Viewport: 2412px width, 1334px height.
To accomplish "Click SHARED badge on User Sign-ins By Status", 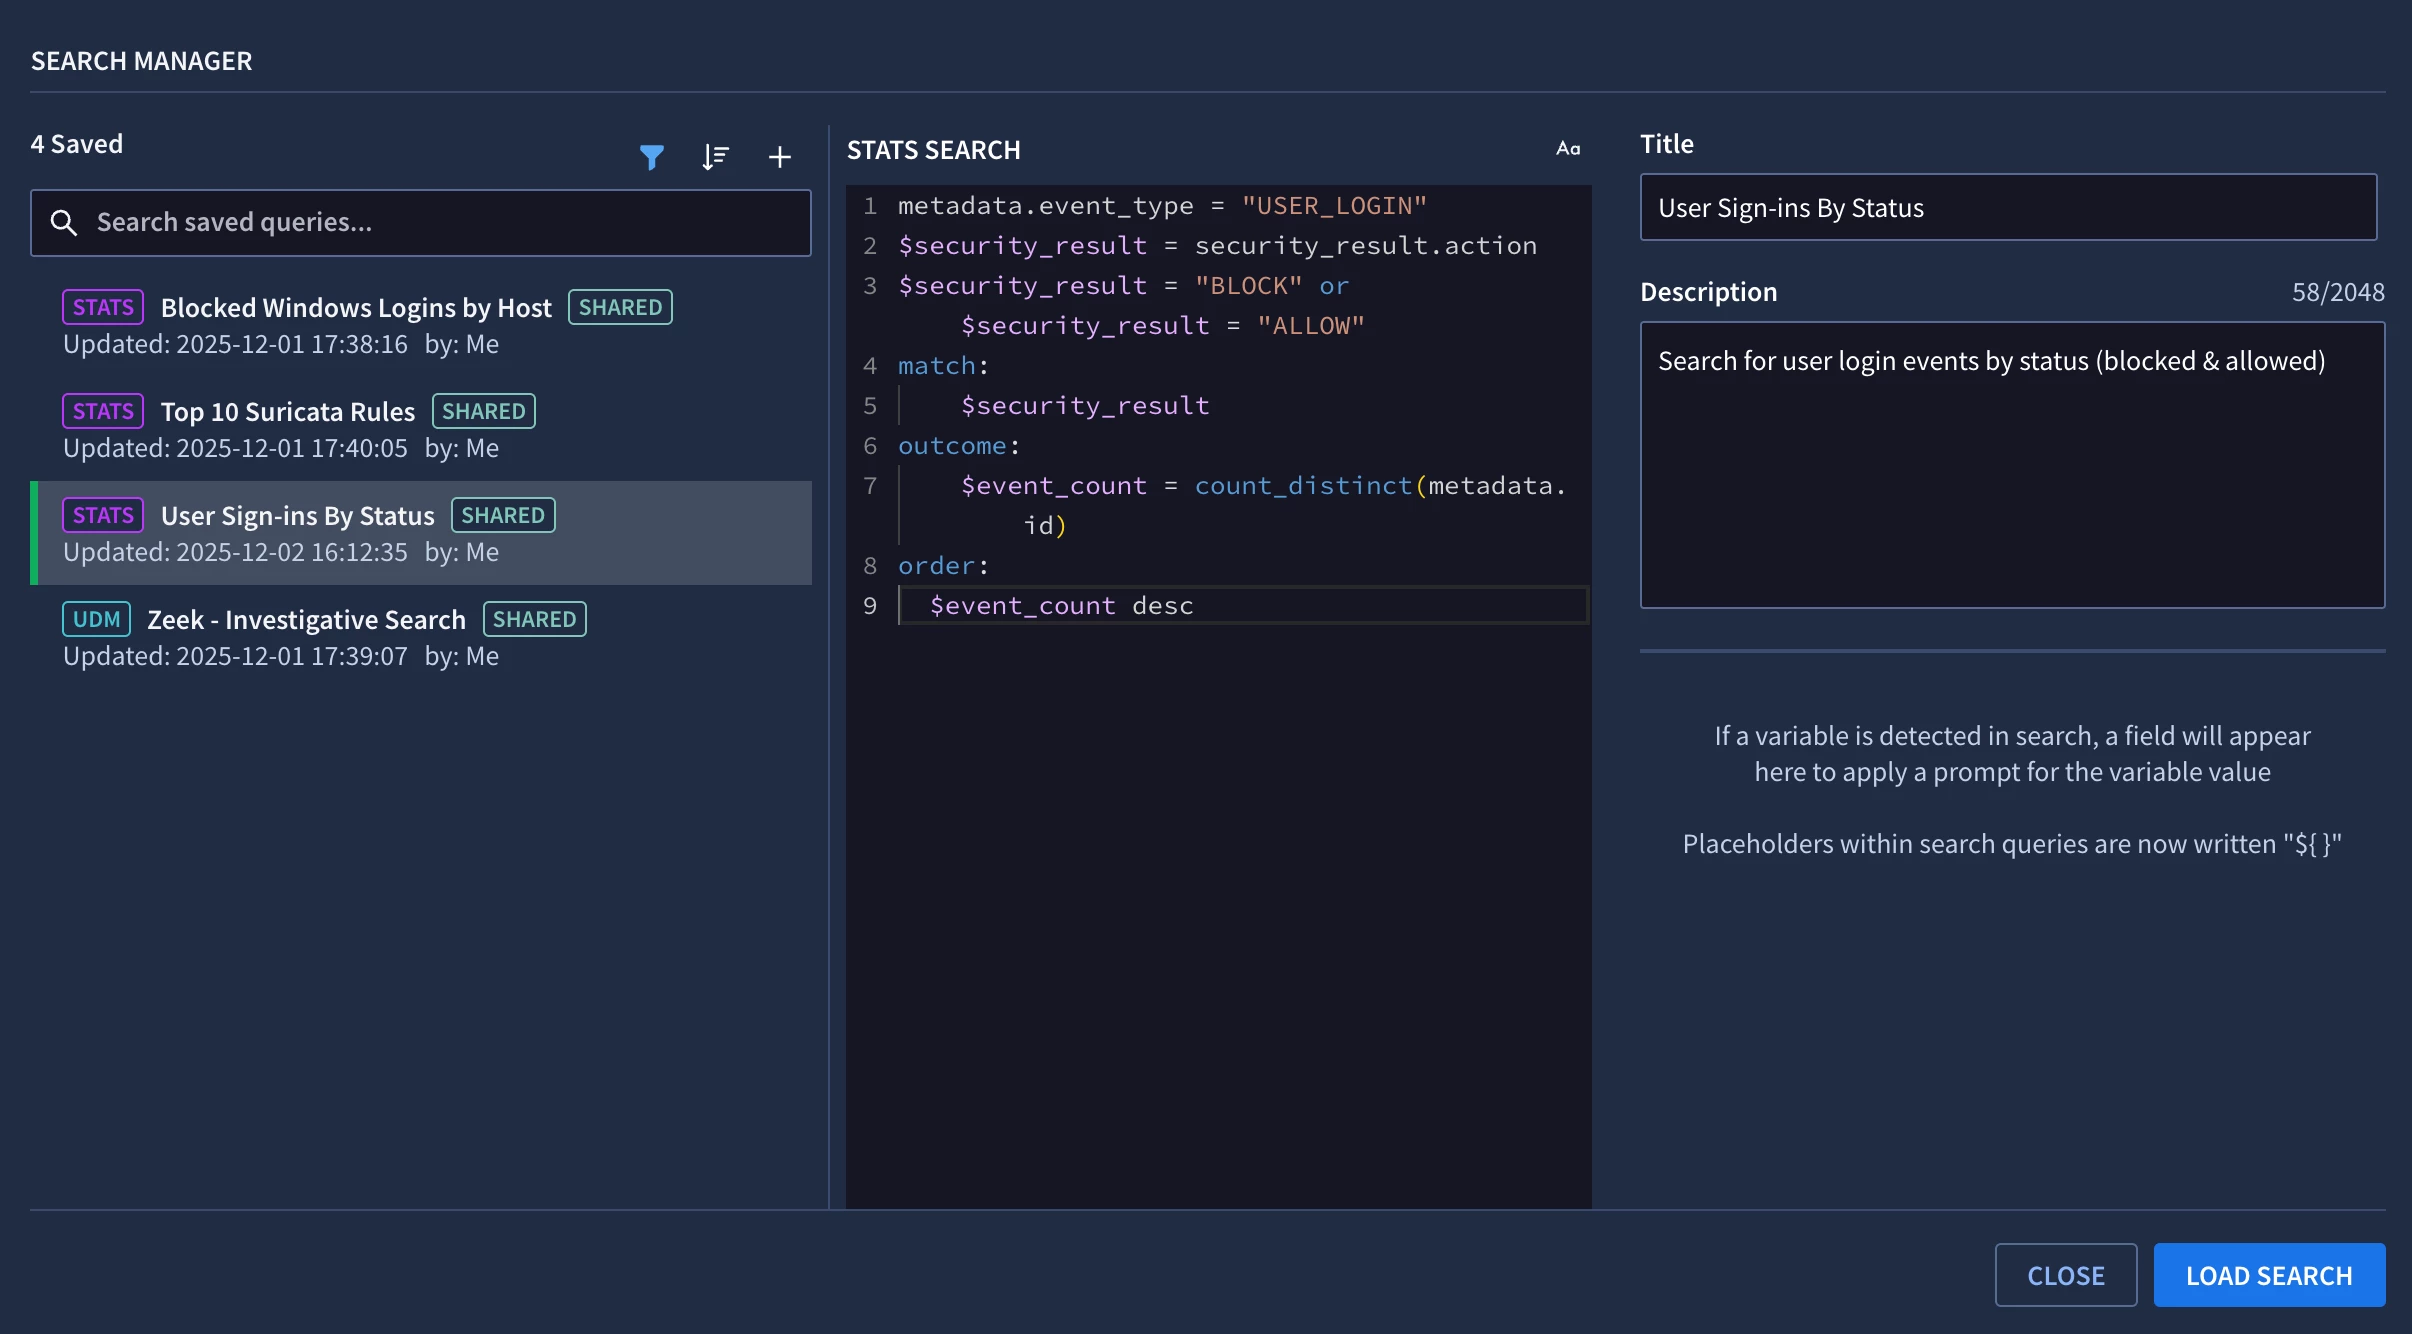I will click(503, 515).
